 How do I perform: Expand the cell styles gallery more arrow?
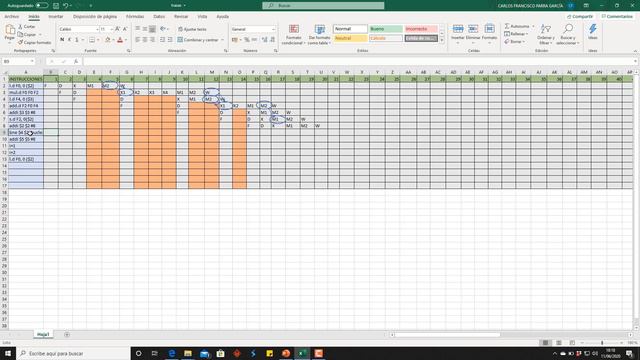442,40
